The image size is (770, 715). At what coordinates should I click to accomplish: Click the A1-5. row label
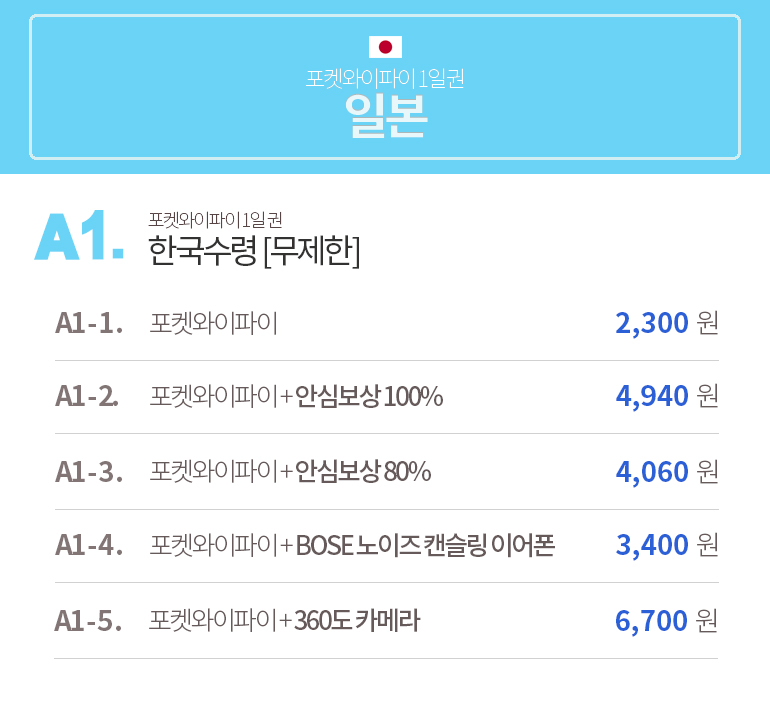tap(88, 621)
